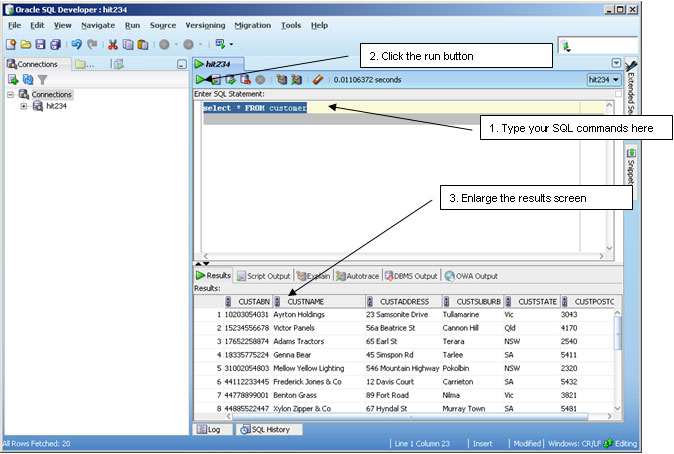
Task: Open the editor tab list dropdown arrow
Action: pyautogui.click(x=616, y=63)
